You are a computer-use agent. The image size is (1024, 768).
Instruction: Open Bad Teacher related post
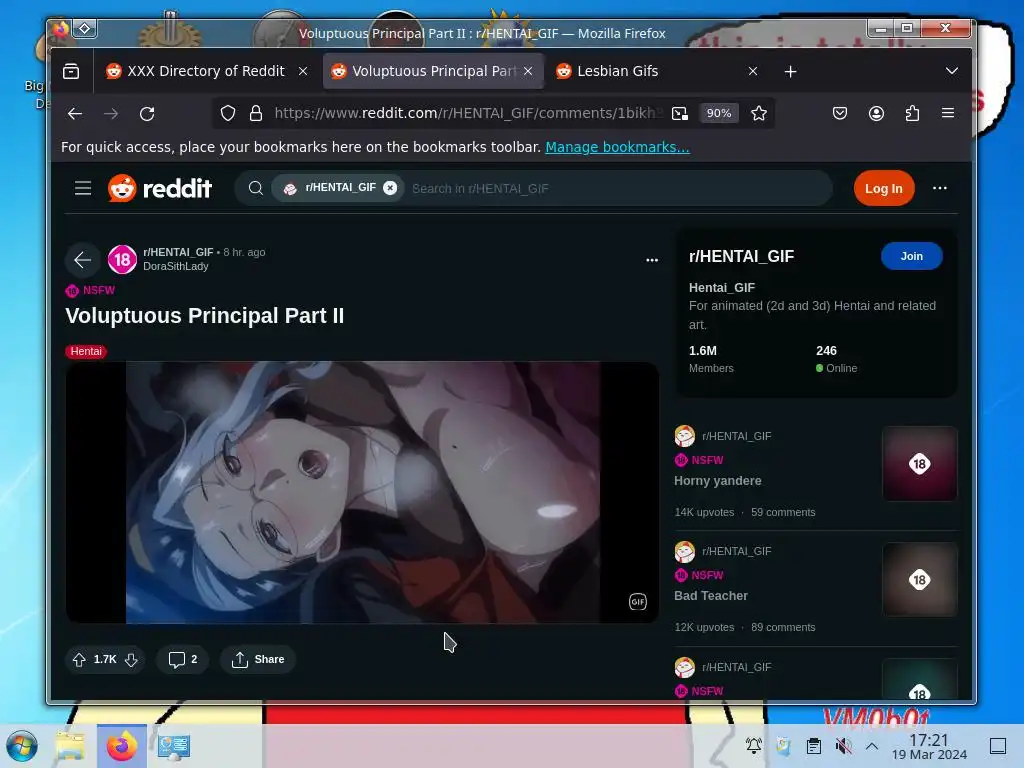tap(711, 596)
